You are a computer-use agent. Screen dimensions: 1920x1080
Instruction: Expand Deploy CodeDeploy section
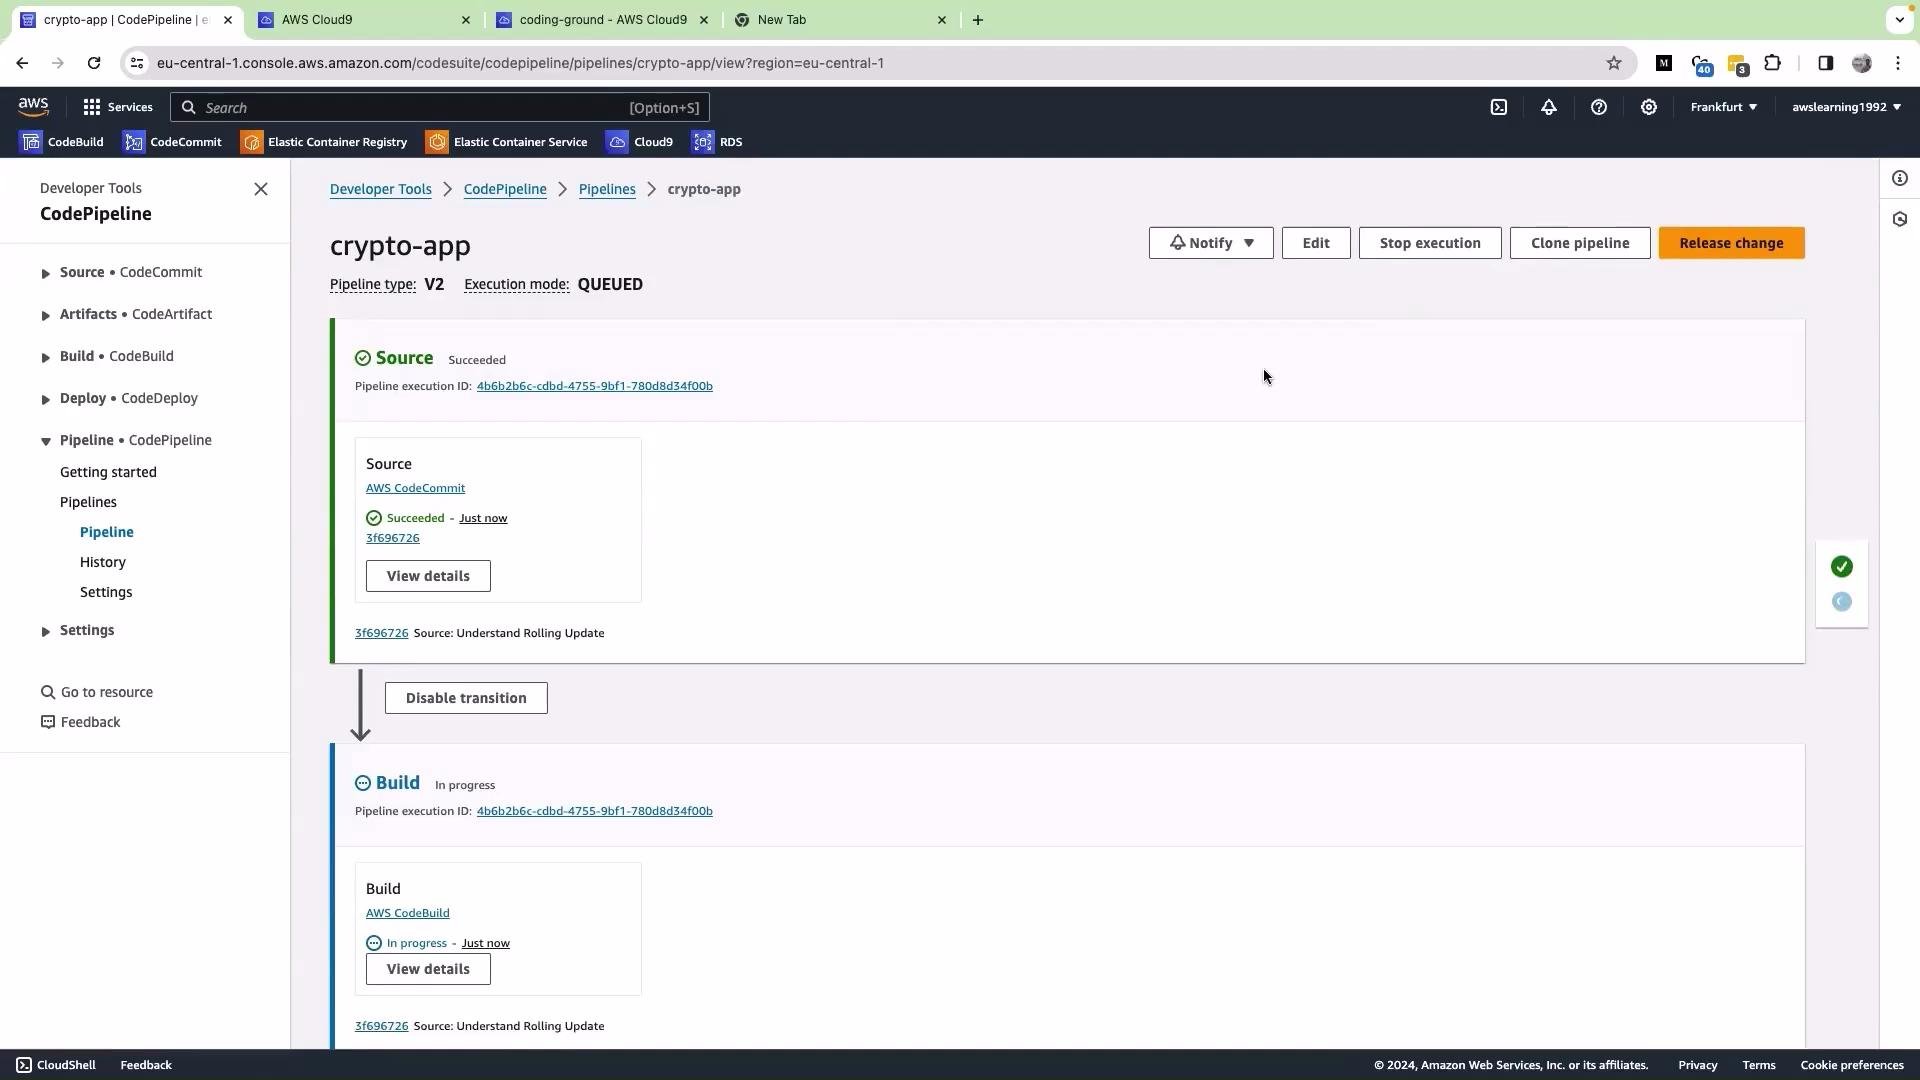pos(119,398)
